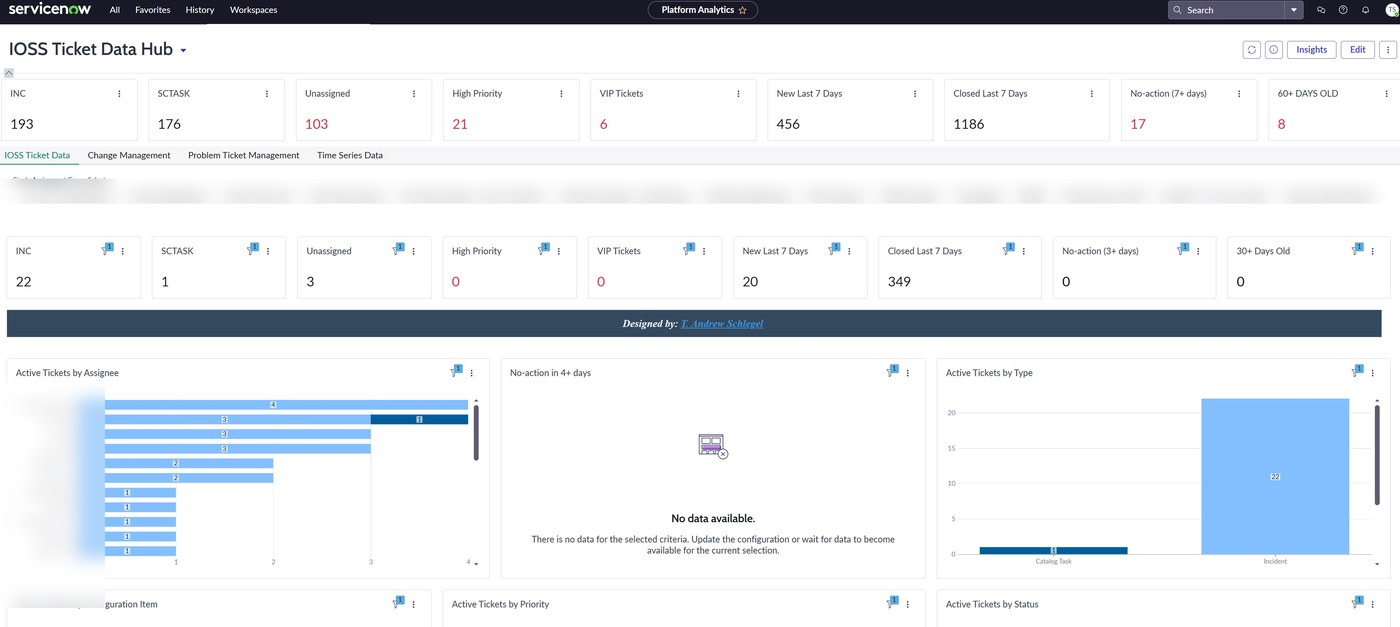Expand the IOSS Ticket Data Hub title dropdown

[x=183, y=50]
